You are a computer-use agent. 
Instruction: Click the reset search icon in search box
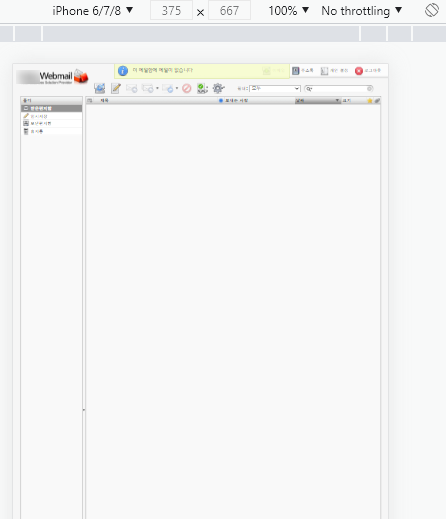[369, 89]
